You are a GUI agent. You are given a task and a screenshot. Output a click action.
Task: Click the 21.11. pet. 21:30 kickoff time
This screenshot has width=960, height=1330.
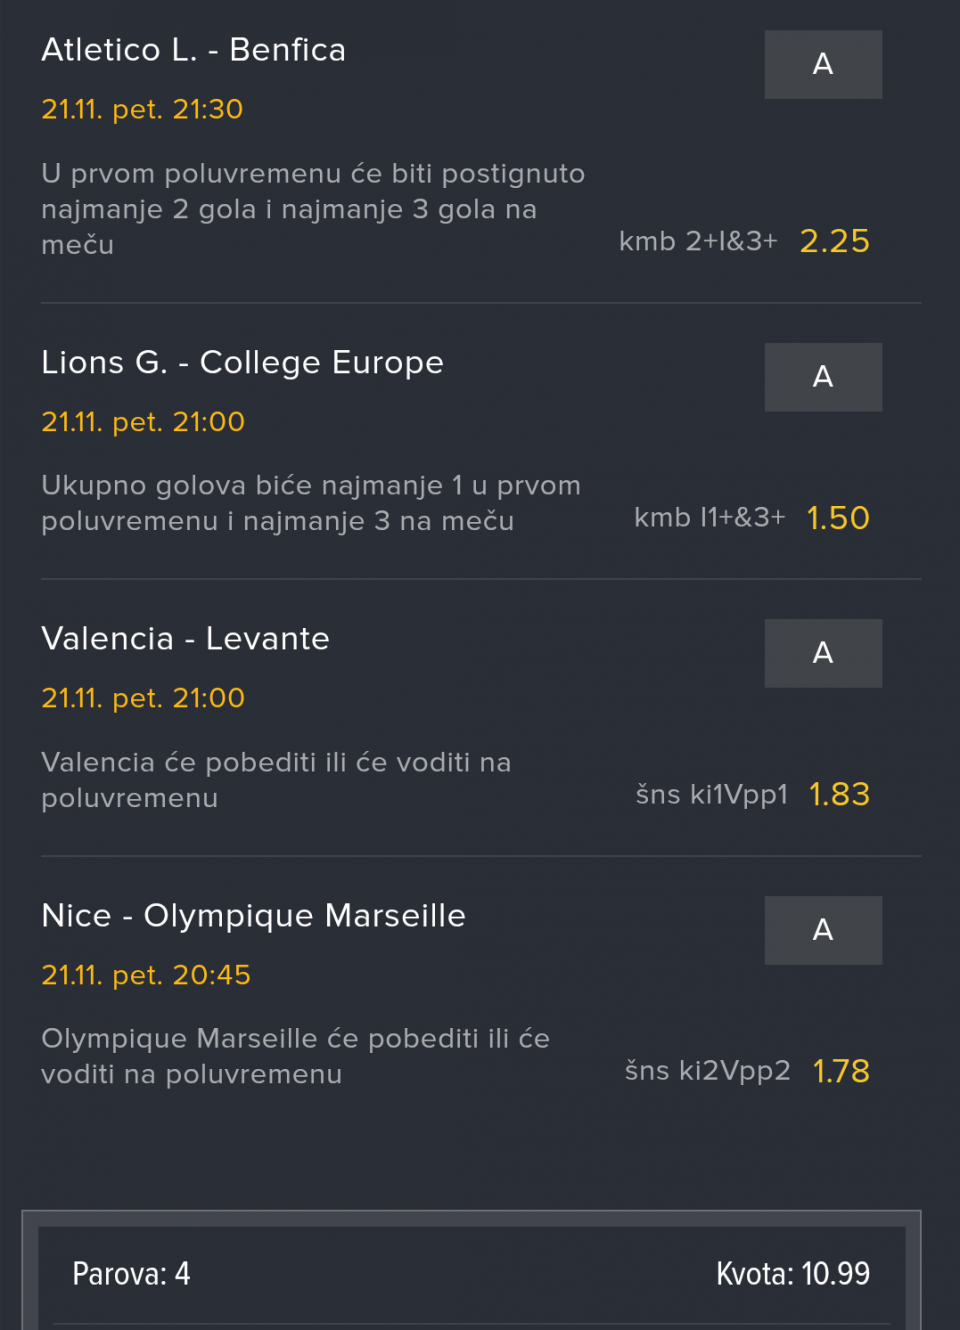[142, 109]
